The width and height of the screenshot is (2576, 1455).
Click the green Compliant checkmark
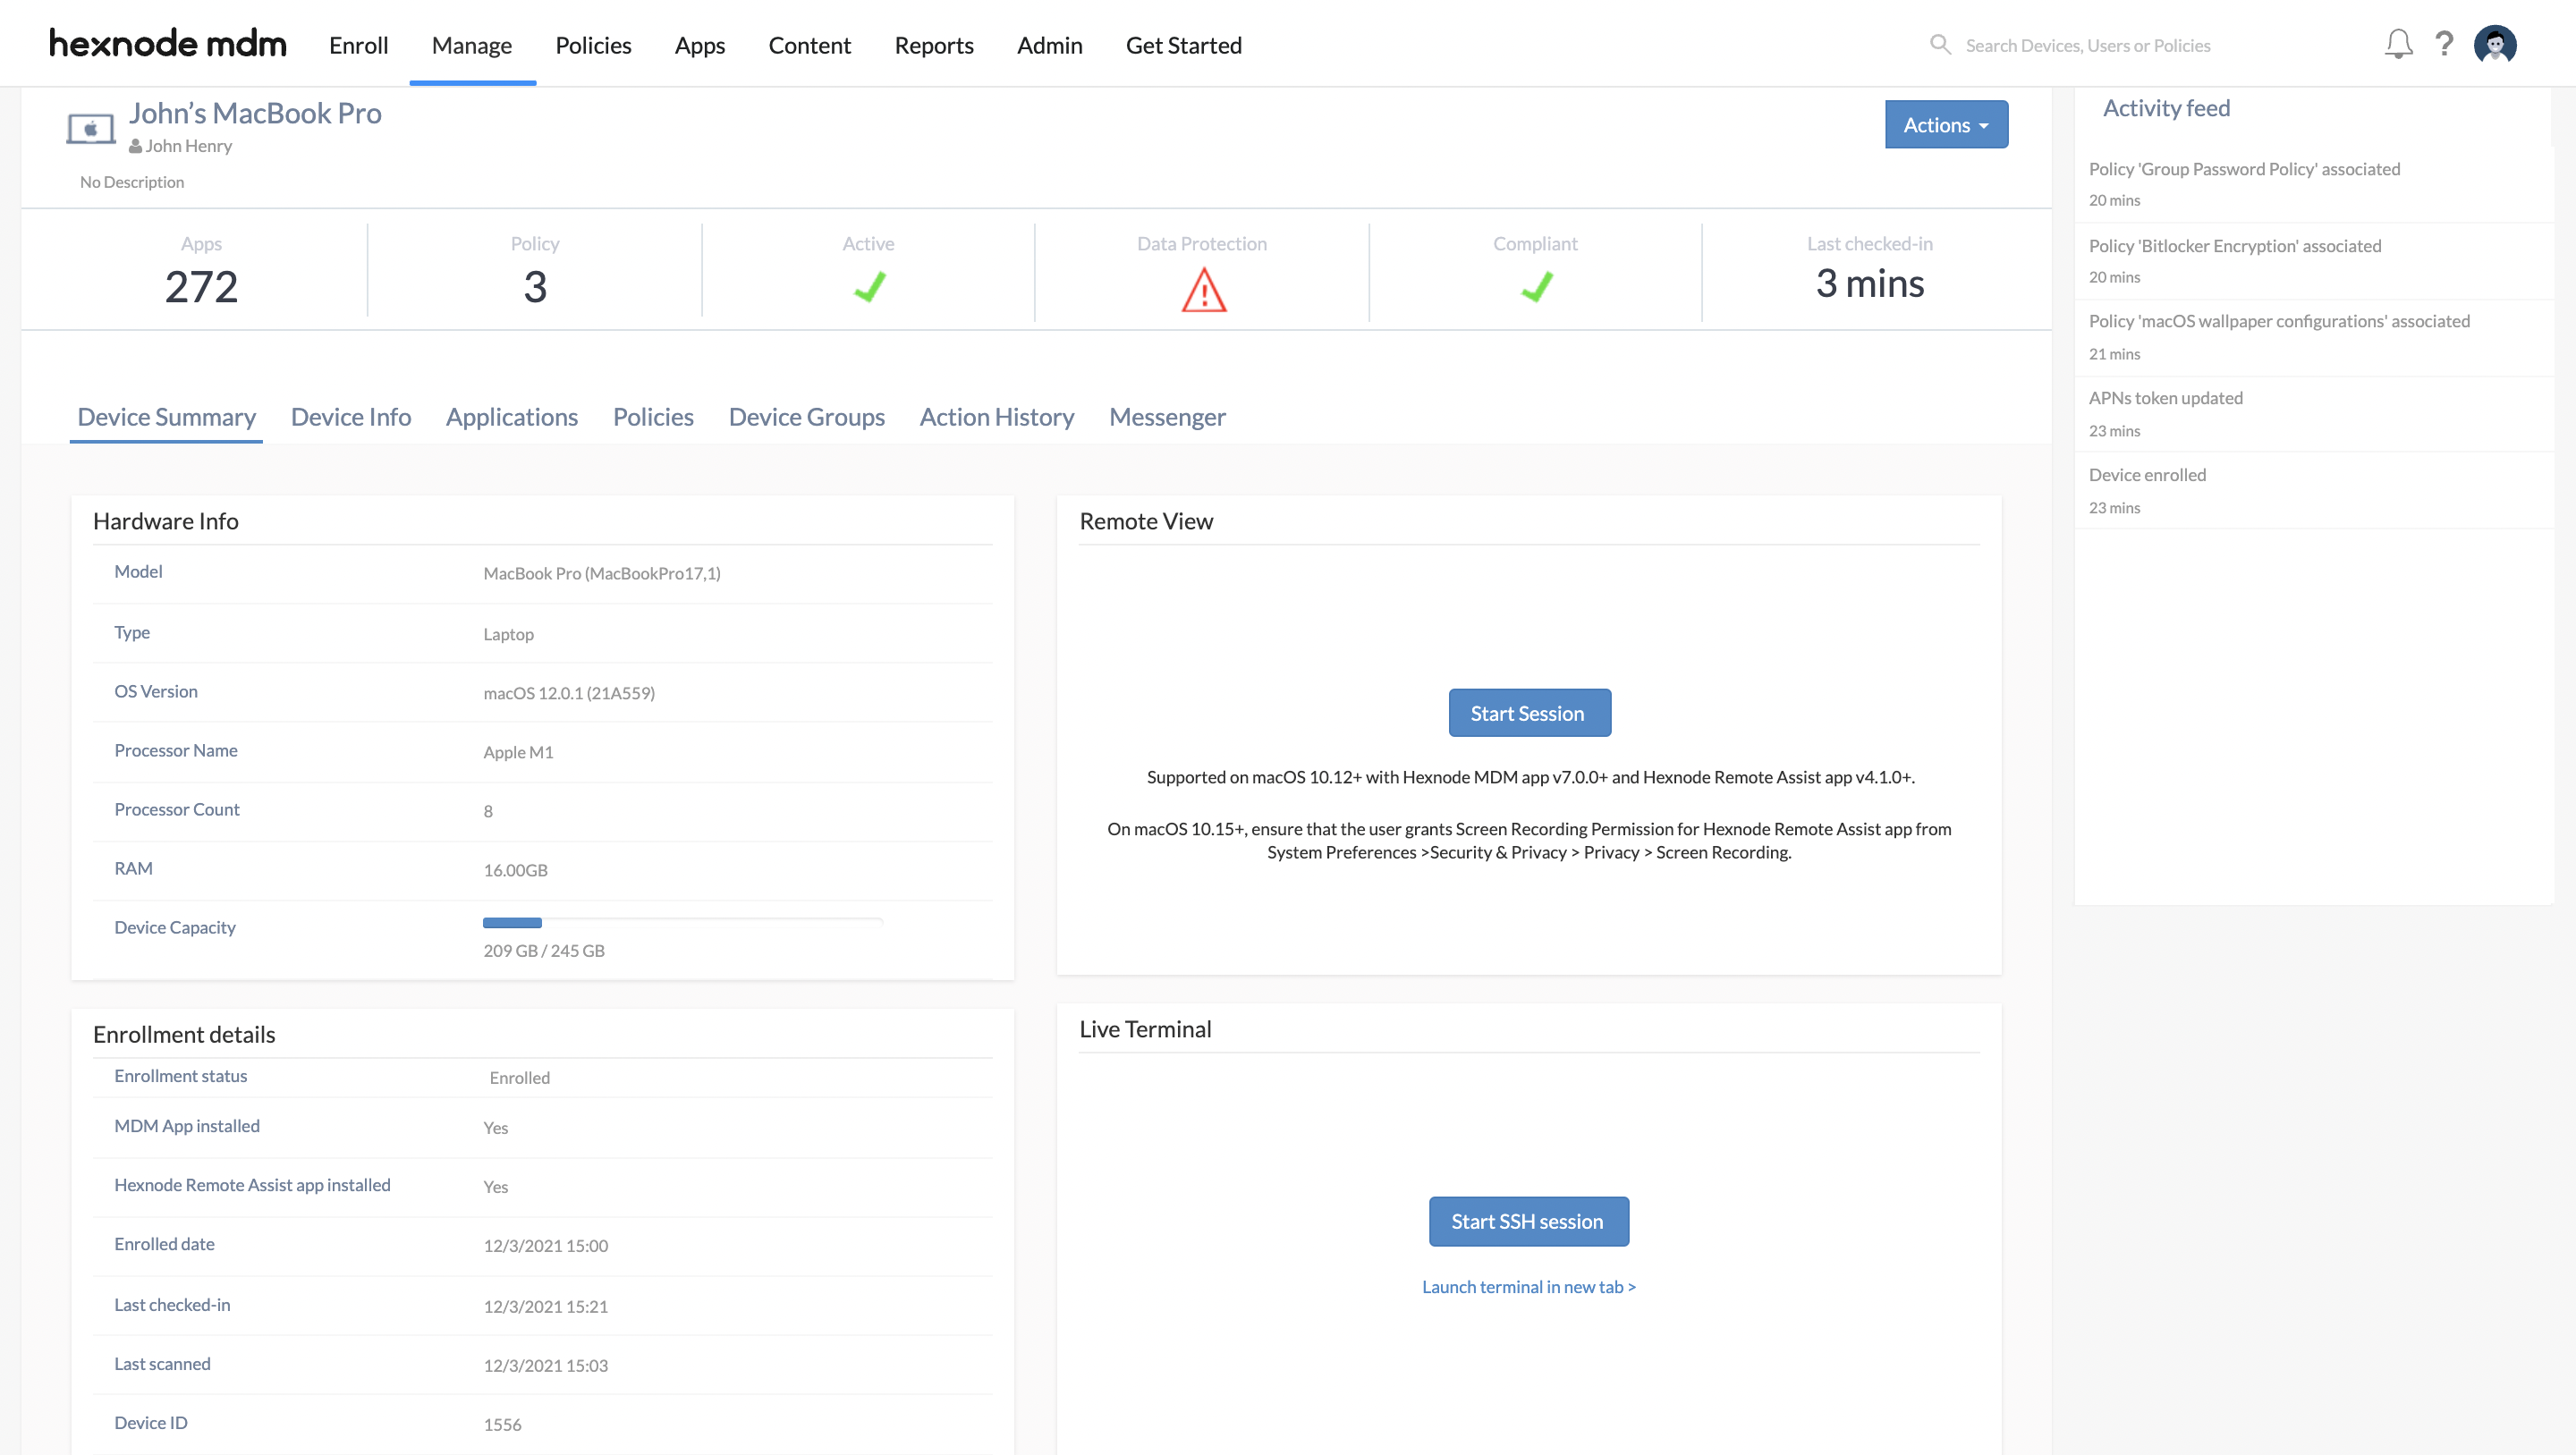coord(1536,288)
